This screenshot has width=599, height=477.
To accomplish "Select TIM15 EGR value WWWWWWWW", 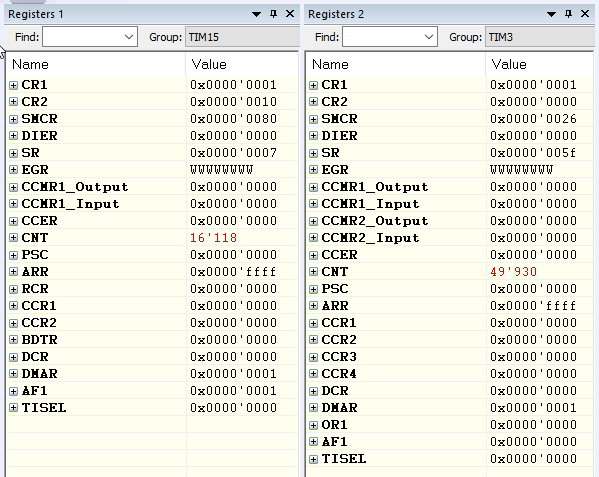I will point(222,170).
